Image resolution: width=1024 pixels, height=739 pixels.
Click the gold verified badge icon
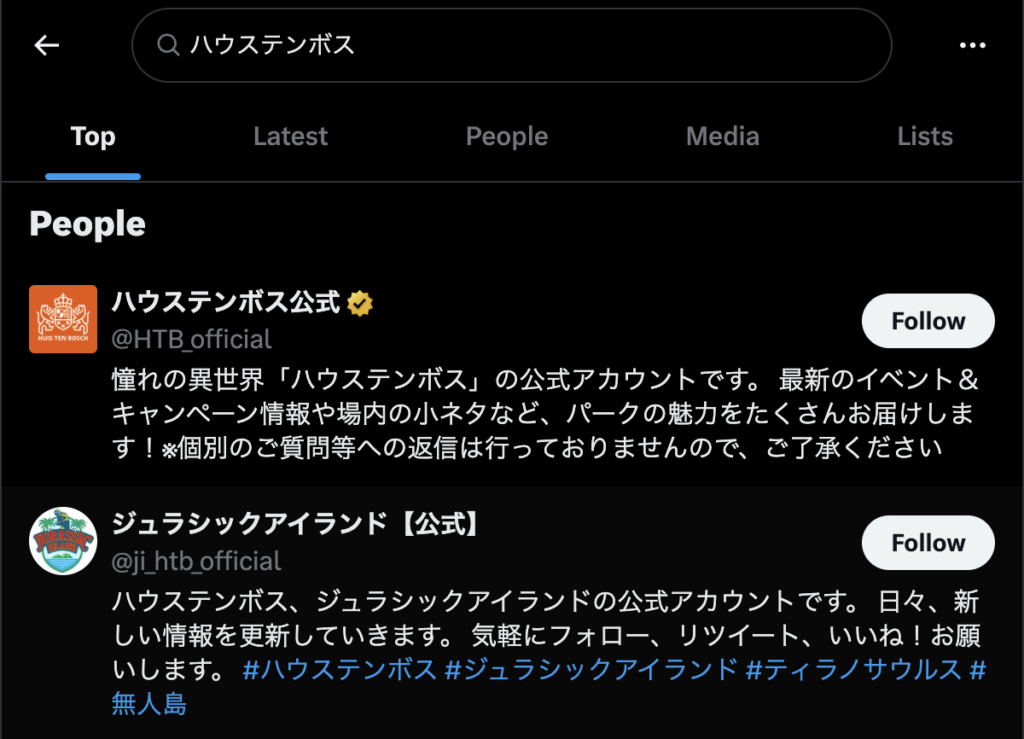tap(360, 304)
